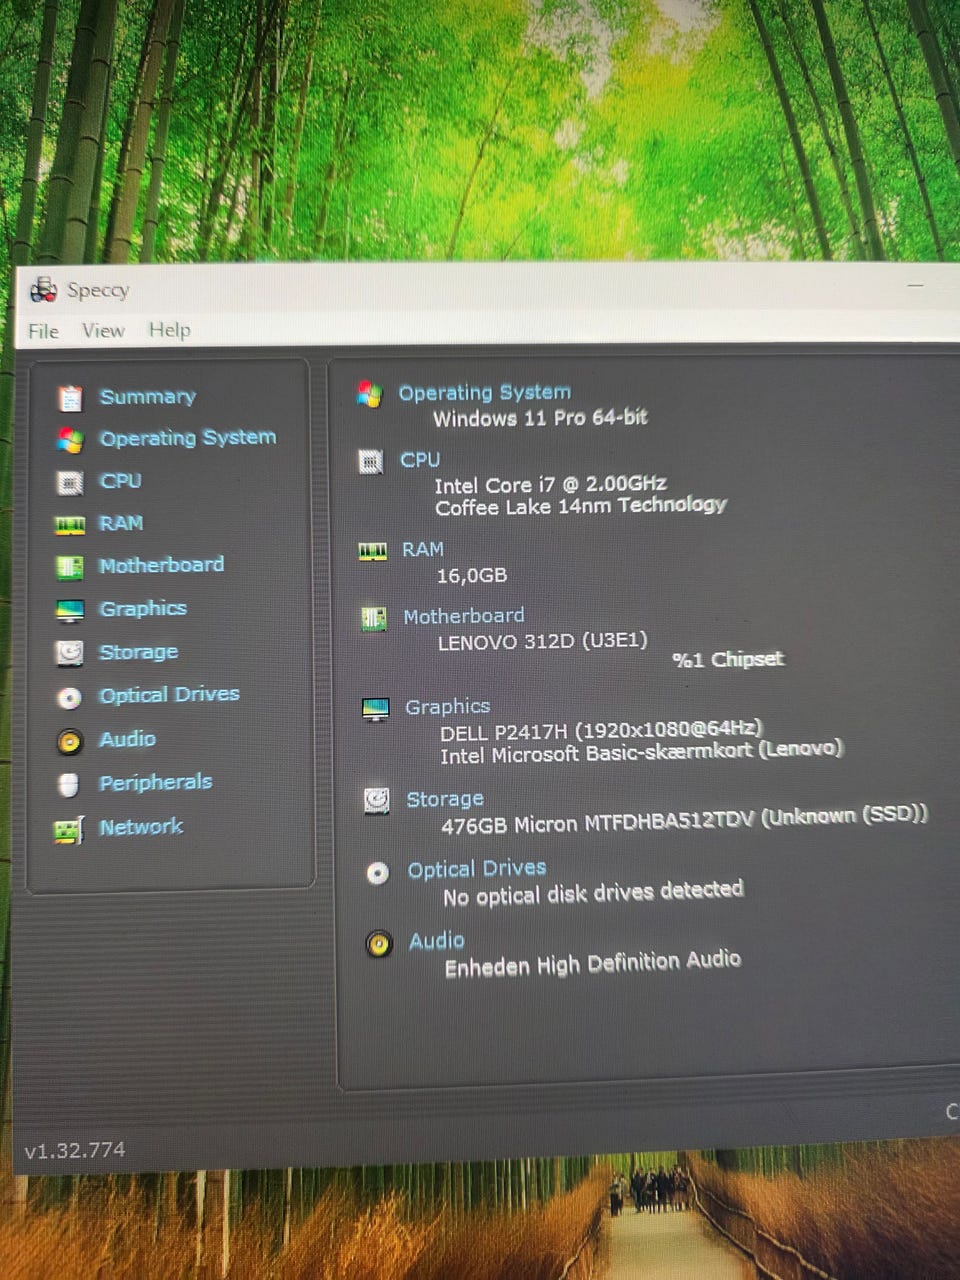Select RAM section in the sidebar
The width and height of the screenshot is (960, 1280).
[x=121, y=523]
